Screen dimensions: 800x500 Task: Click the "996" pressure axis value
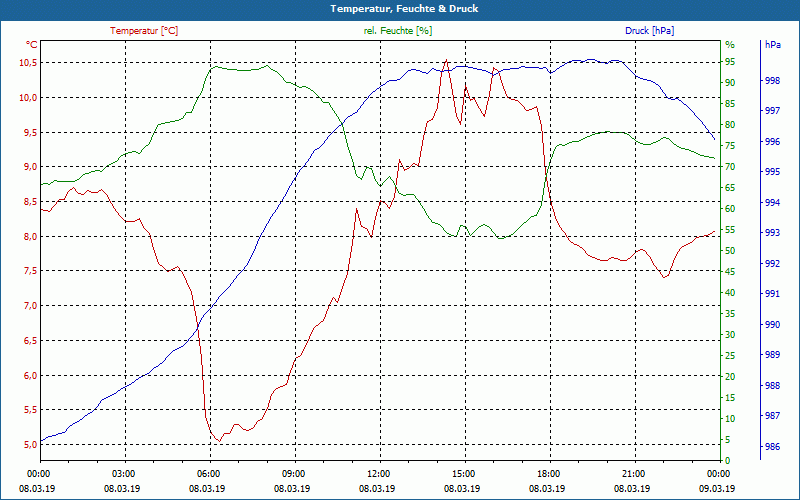click(773, 141)
